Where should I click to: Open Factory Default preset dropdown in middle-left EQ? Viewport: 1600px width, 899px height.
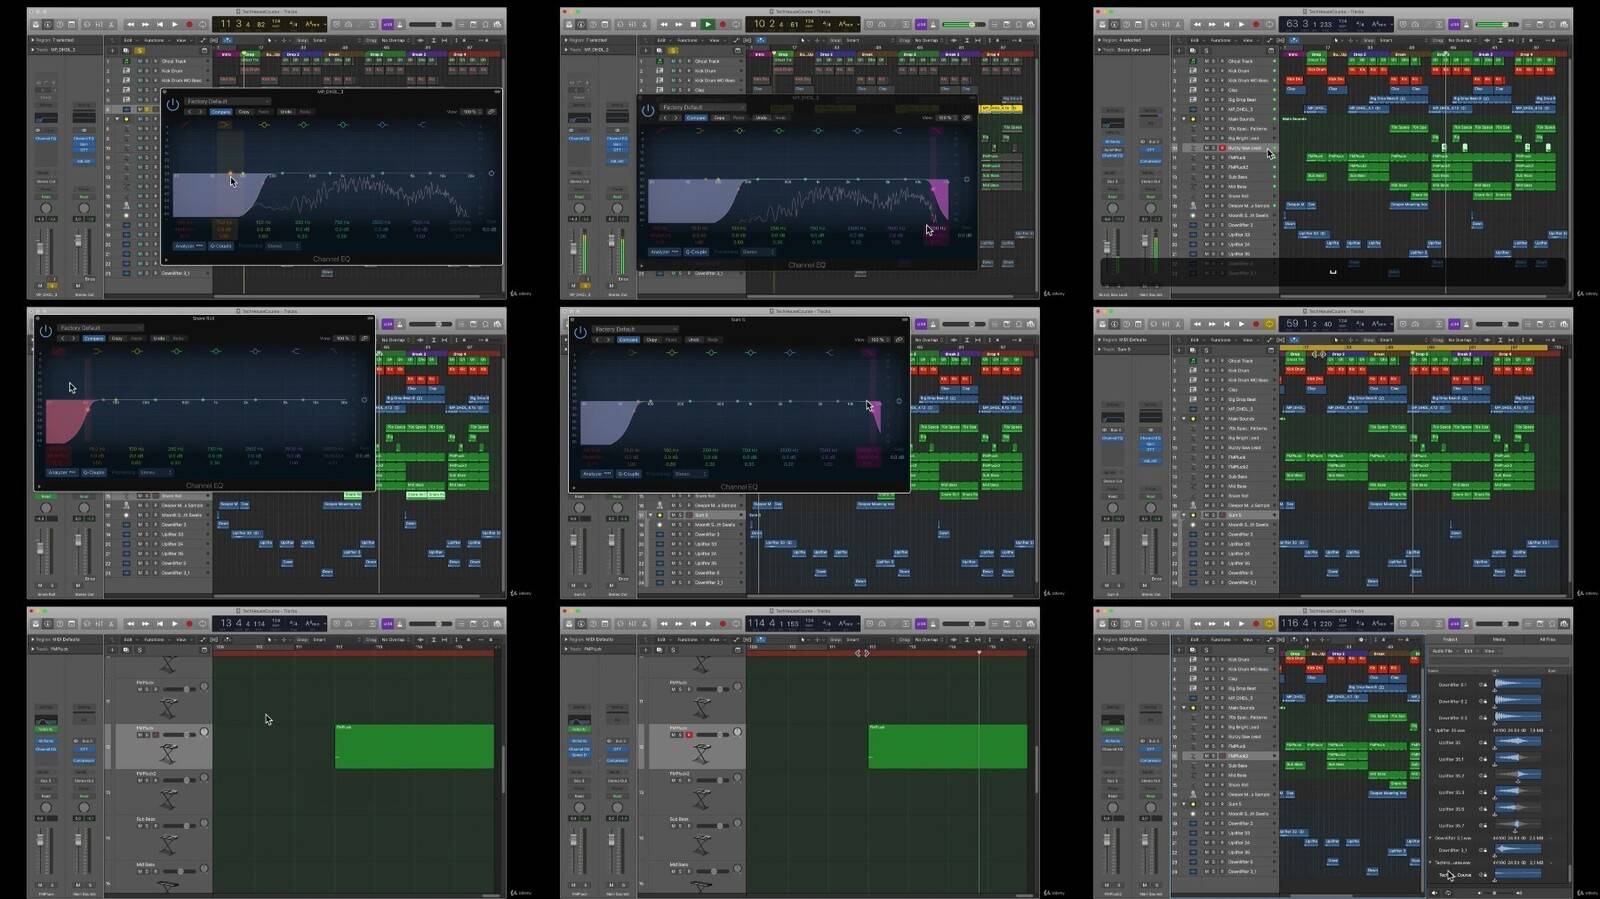(x=100, y=328)
